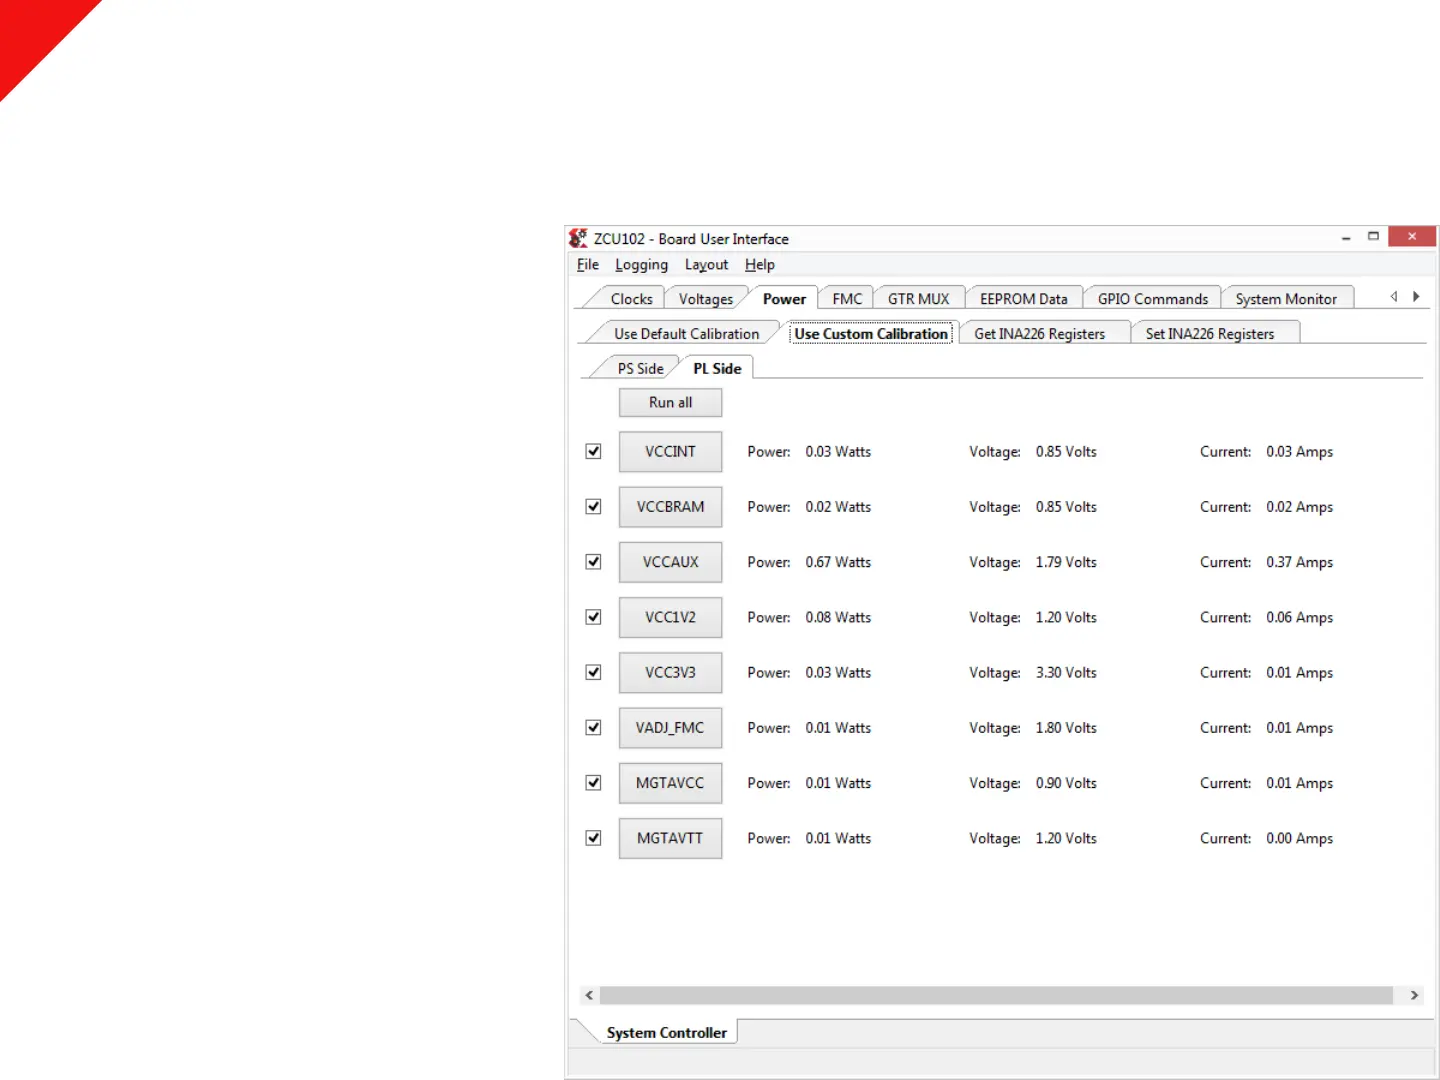Uncheck the VCCINT checkbox
Viewport: 1440px width, 1080px height.
pyautogui.click(x=593, y=452)
